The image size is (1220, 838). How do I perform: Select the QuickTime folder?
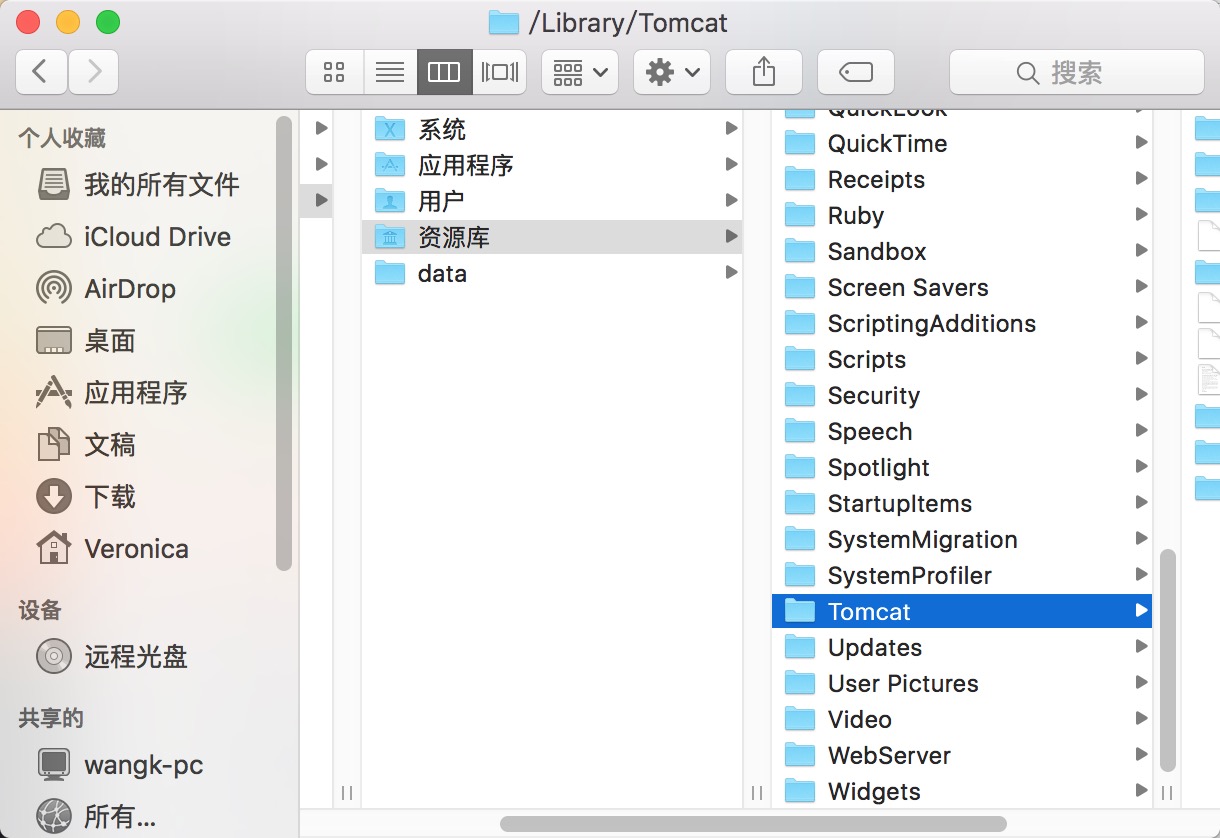(x=962, y=143)
